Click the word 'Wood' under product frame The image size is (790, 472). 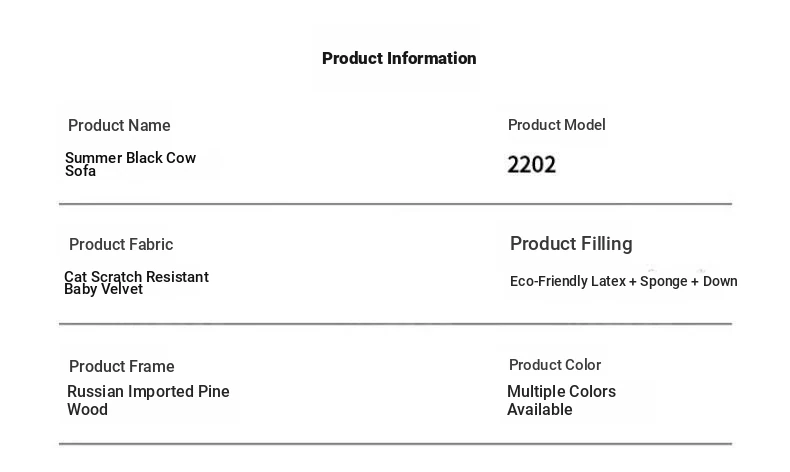pyautogui.click(x=87, y=410)
